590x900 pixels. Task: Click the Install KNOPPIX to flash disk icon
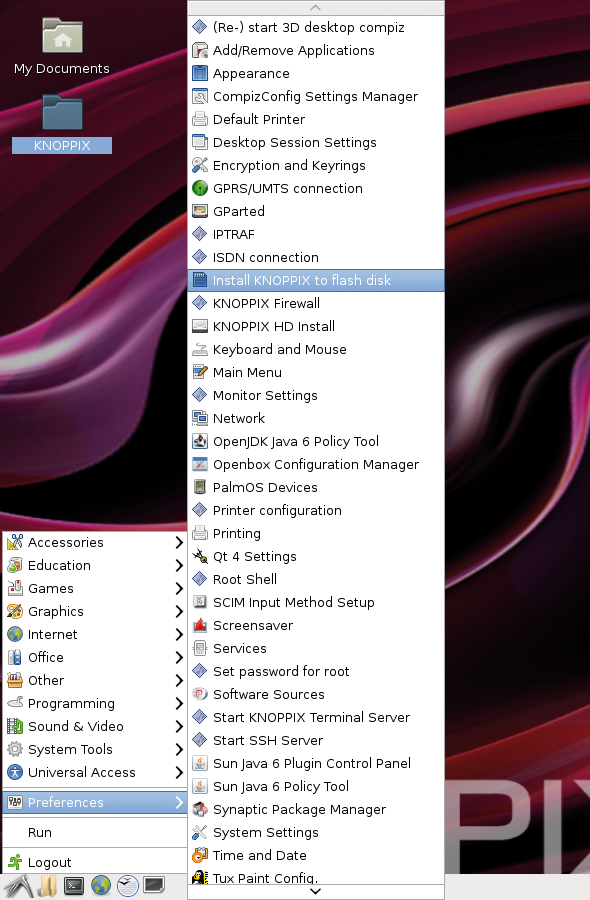click(x=200, y=280)
